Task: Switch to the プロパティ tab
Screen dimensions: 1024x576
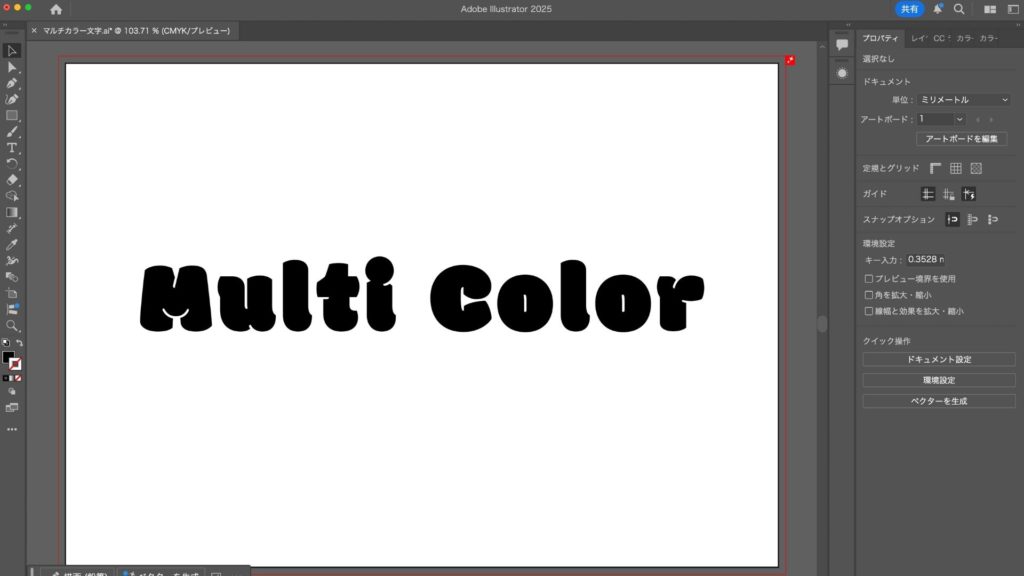Action: point(881,38)
